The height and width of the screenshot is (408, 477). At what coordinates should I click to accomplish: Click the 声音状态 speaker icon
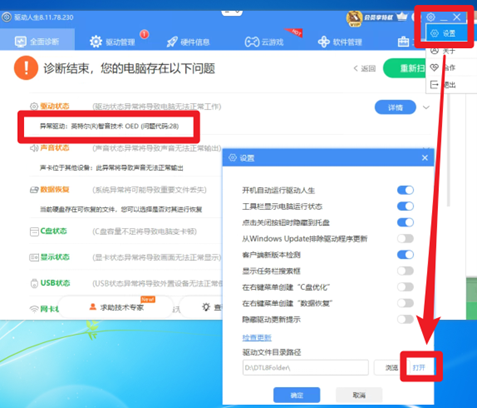pos(34,148)
